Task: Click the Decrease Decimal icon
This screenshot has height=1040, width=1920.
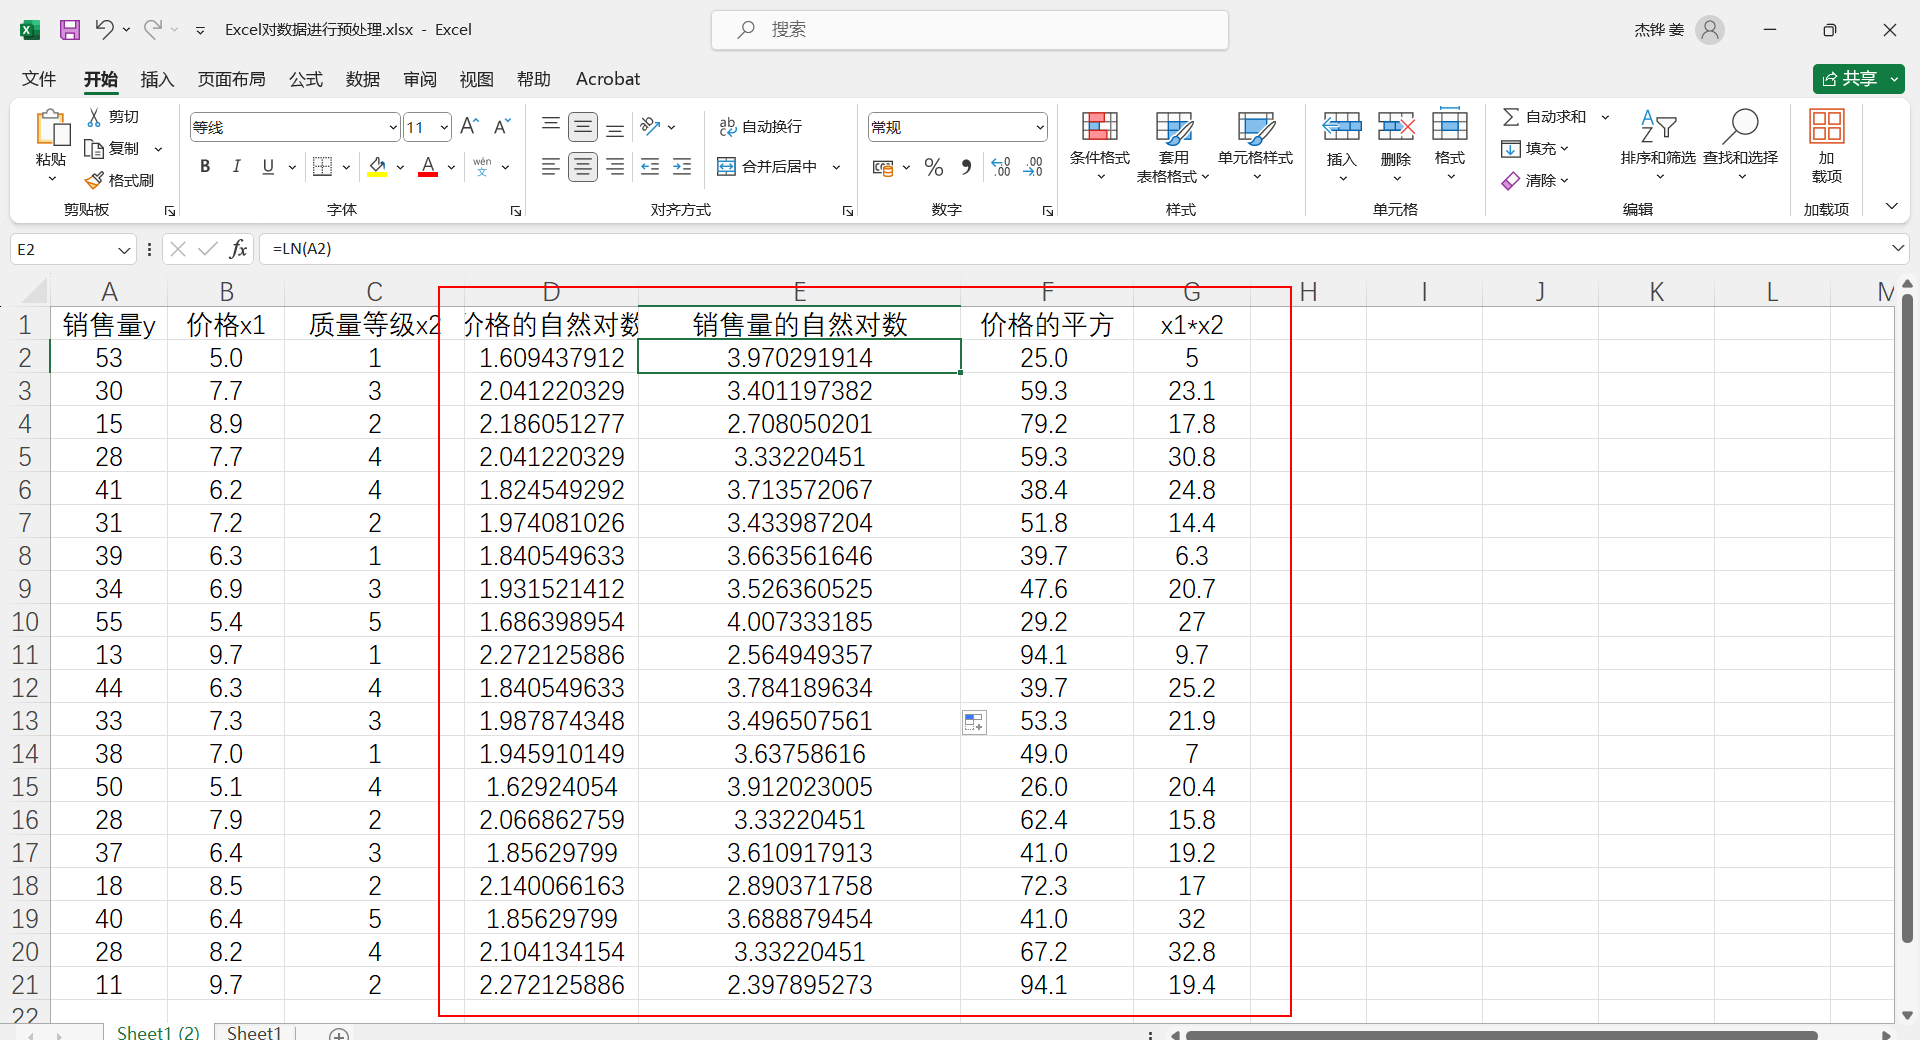Action: pos(1034,167)
